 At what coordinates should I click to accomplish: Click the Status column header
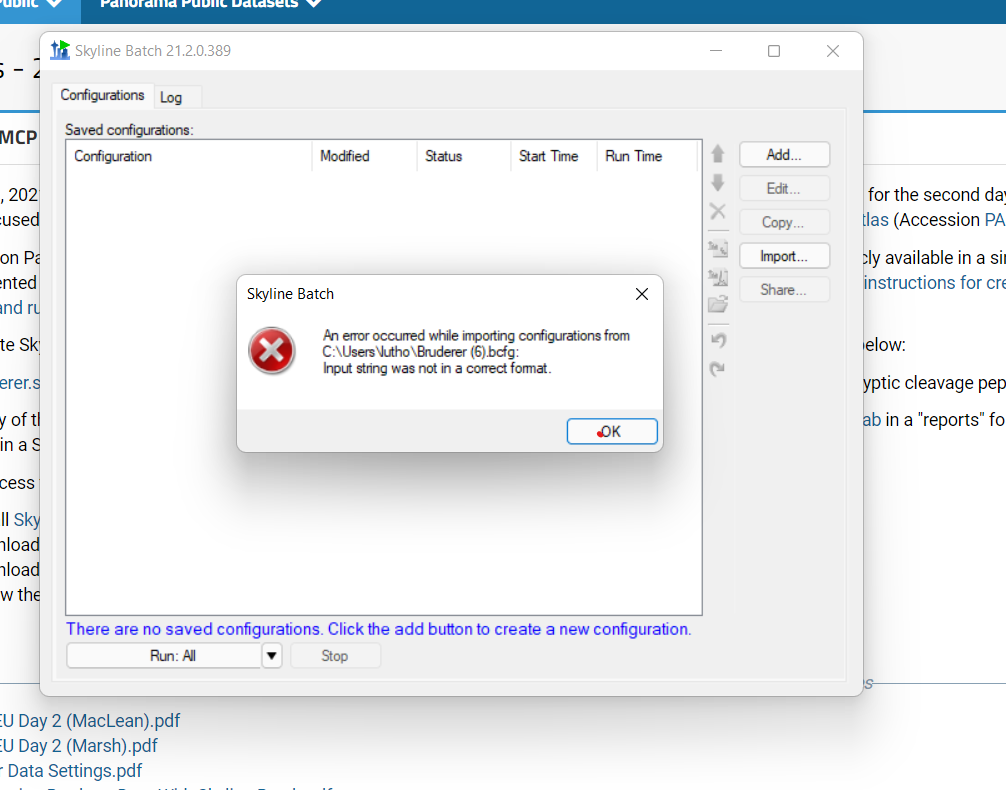pyautogui.click(x=444, y=156)
